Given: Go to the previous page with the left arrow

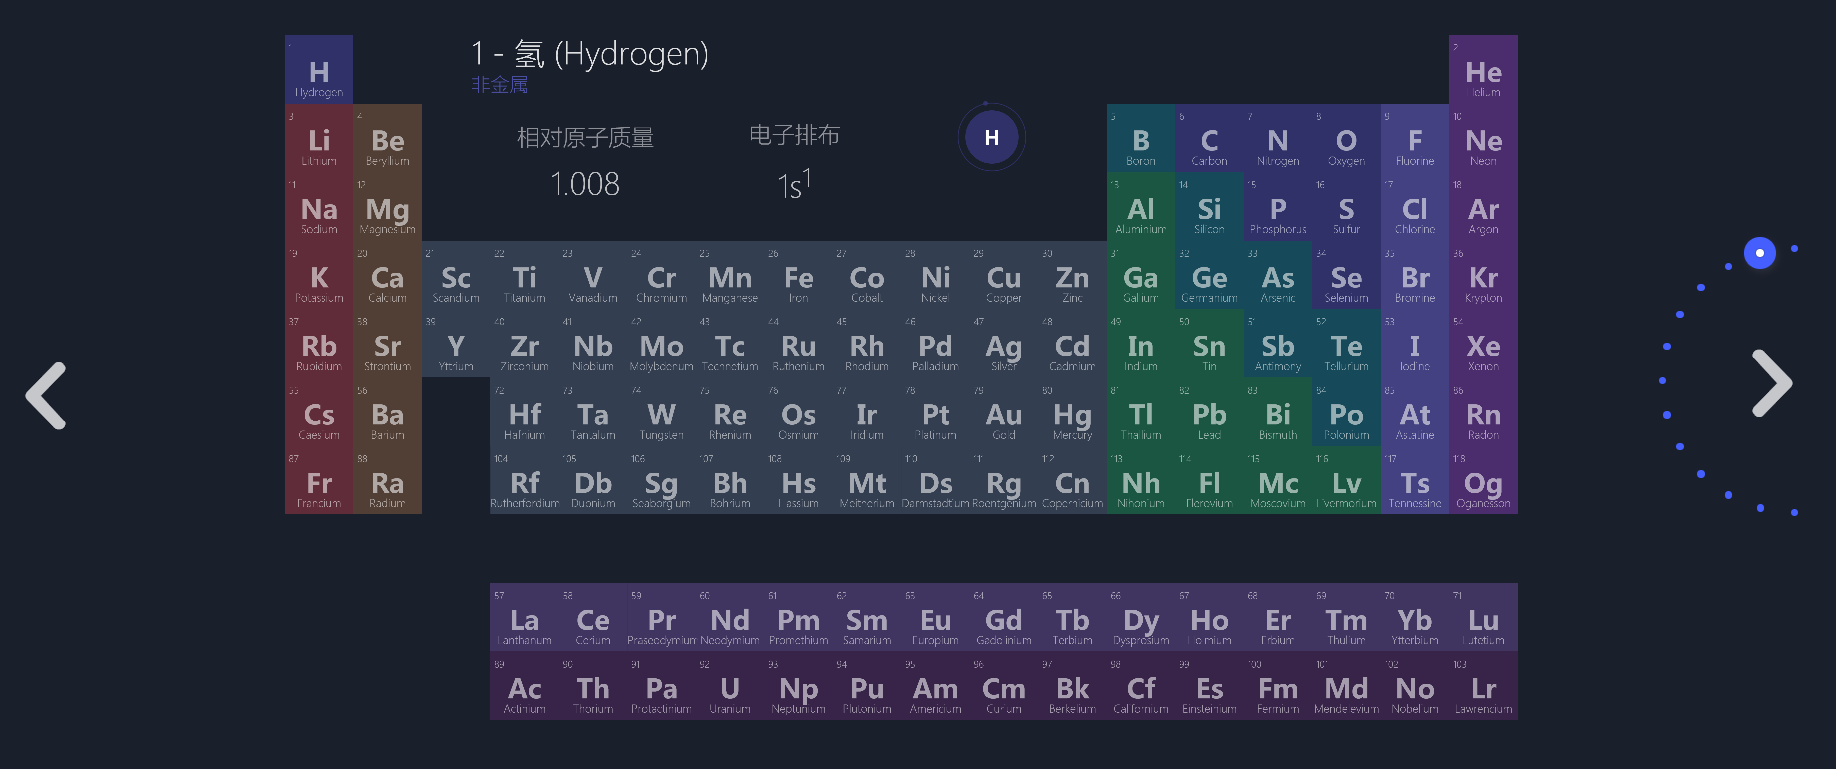Looking at the screenshot, I should (x=46, y=395).
